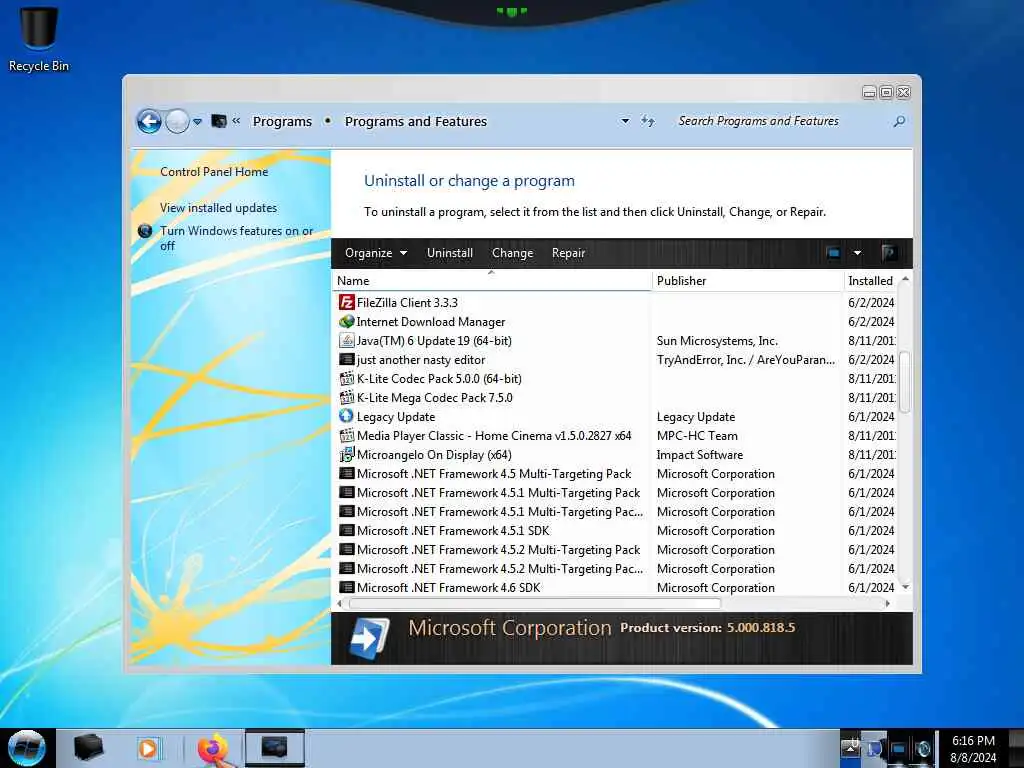Expand the address bar history dropdown
Screen dimensions: 1024x768
[x=625, y=121]
